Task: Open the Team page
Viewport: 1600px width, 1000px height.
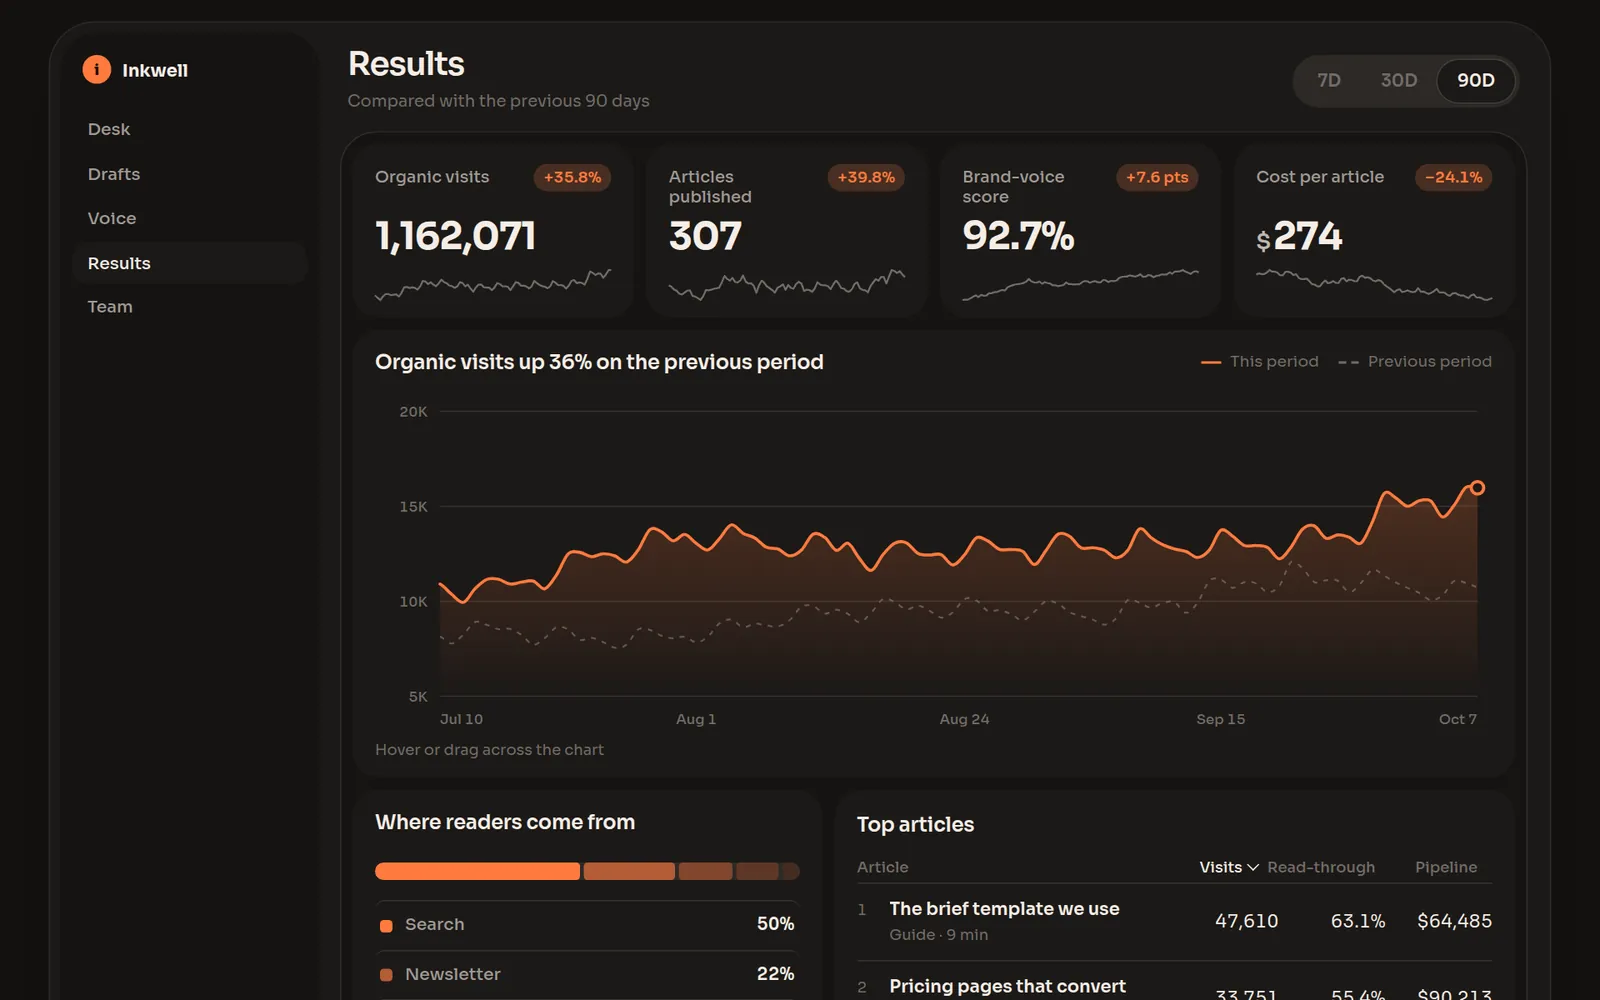Action: click(189, 307)
